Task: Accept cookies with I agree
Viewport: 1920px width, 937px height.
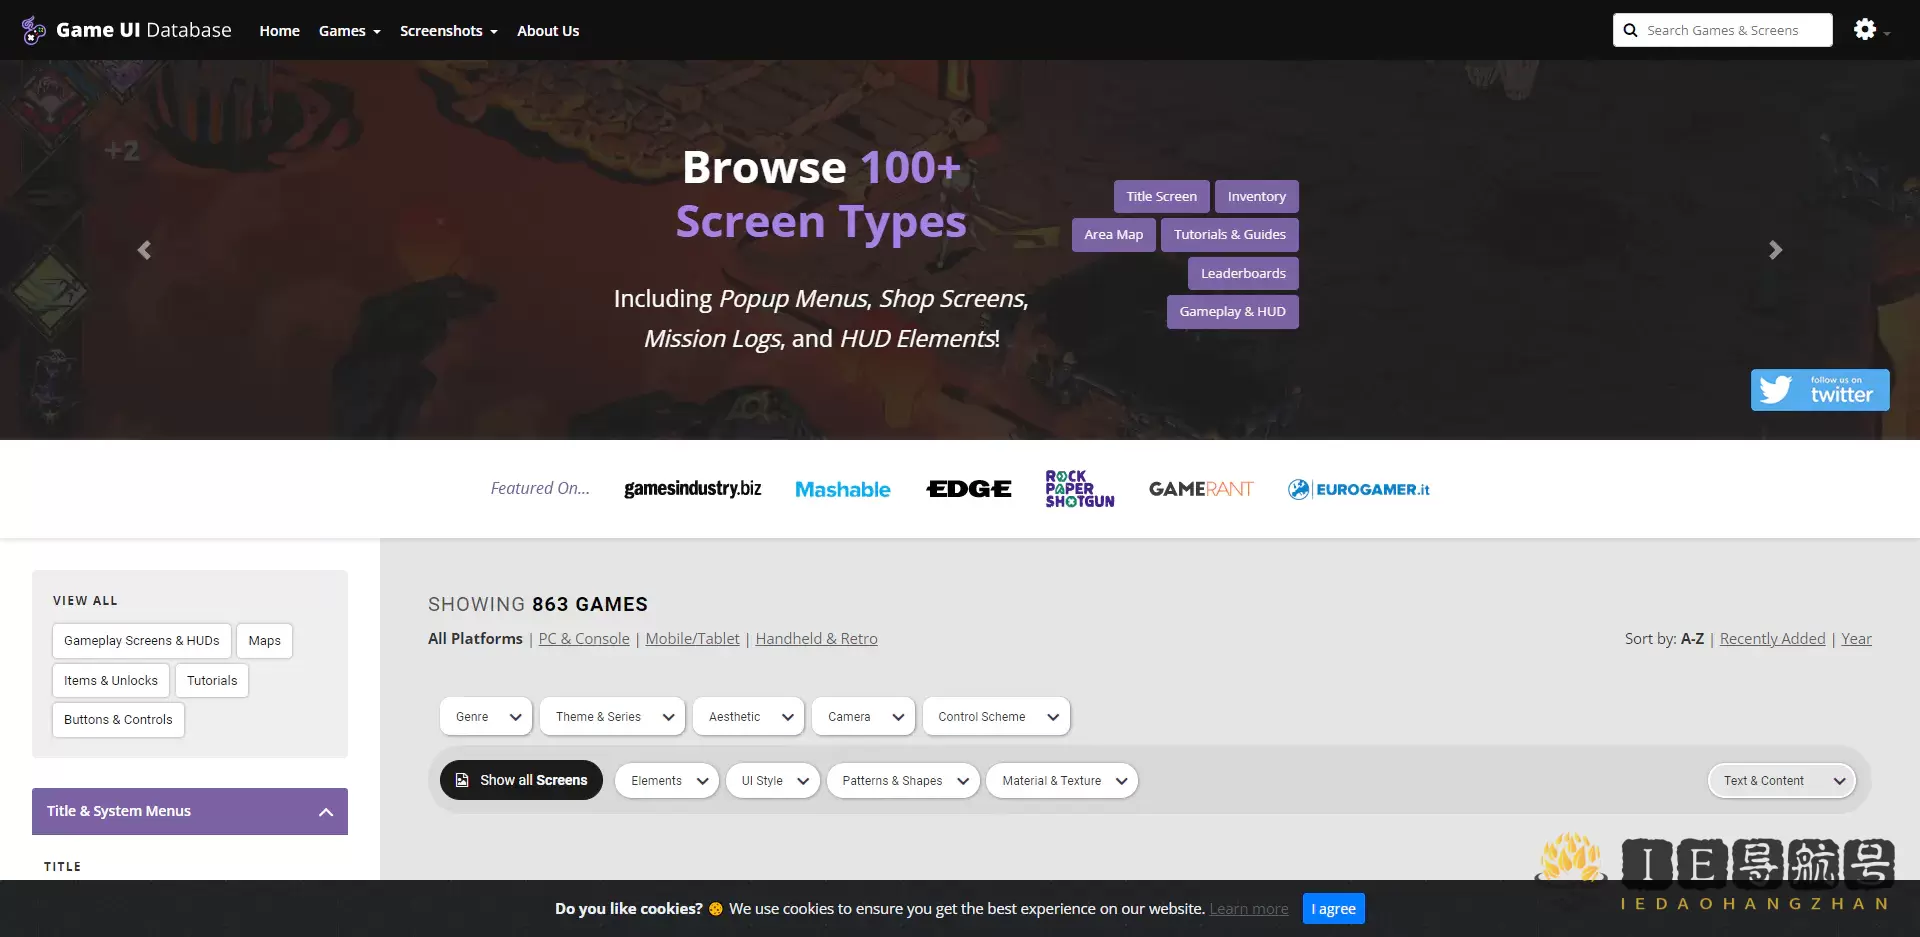Action: pos(1333,908)
